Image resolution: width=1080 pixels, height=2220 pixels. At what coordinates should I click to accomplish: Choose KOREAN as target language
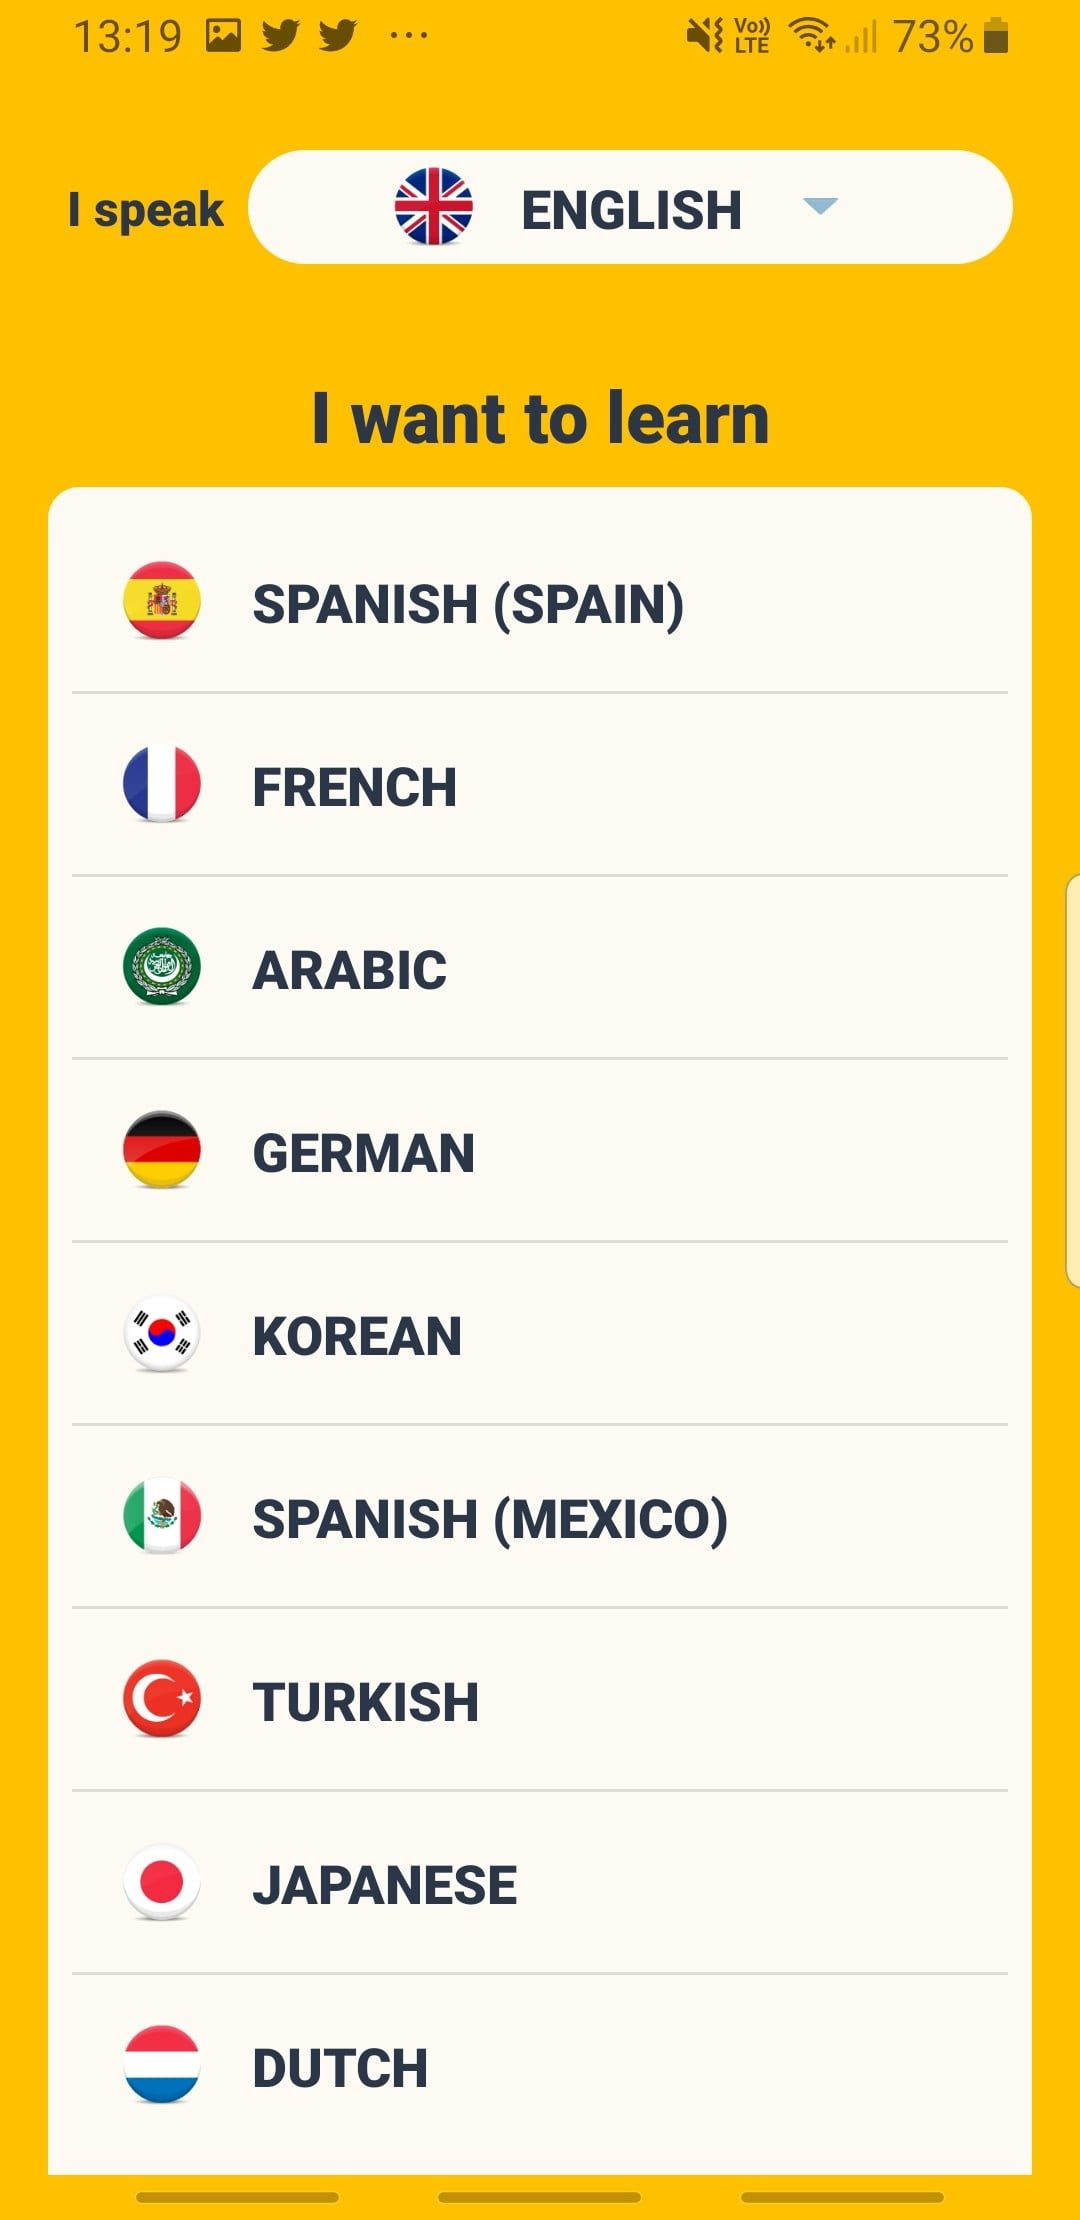357,1336
